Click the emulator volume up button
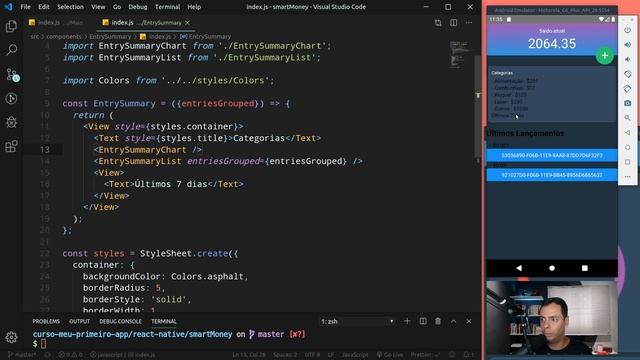The height and width of the screenshot is (360, 640). [628, 44]
